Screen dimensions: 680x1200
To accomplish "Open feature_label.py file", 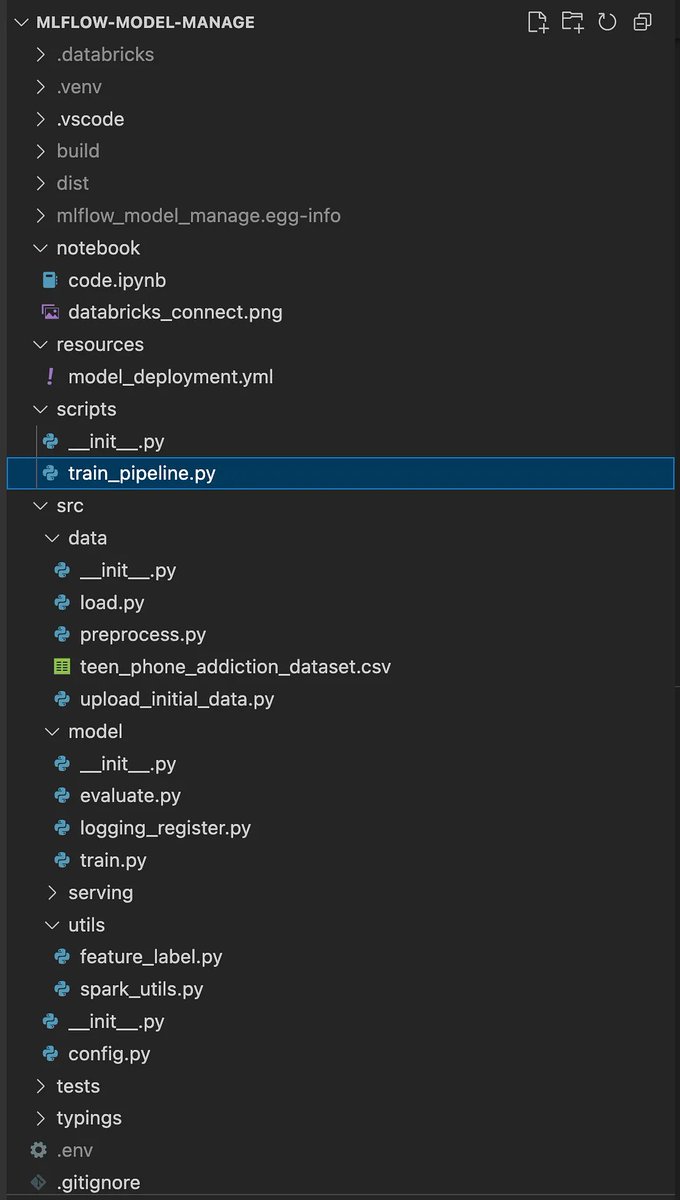I will 151,957.
